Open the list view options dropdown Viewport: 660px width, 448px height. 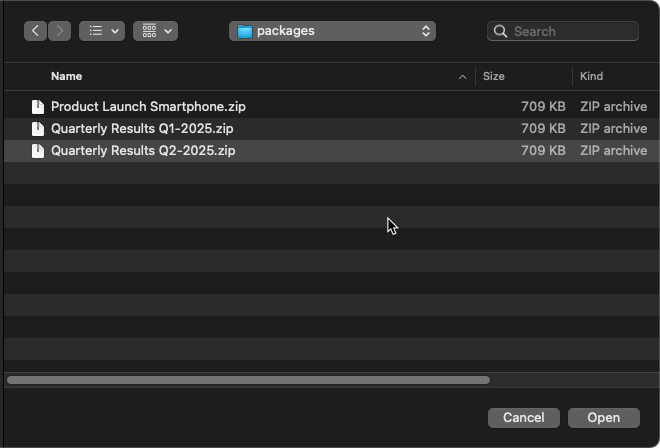pyautogui.click(x=102, y=31)
